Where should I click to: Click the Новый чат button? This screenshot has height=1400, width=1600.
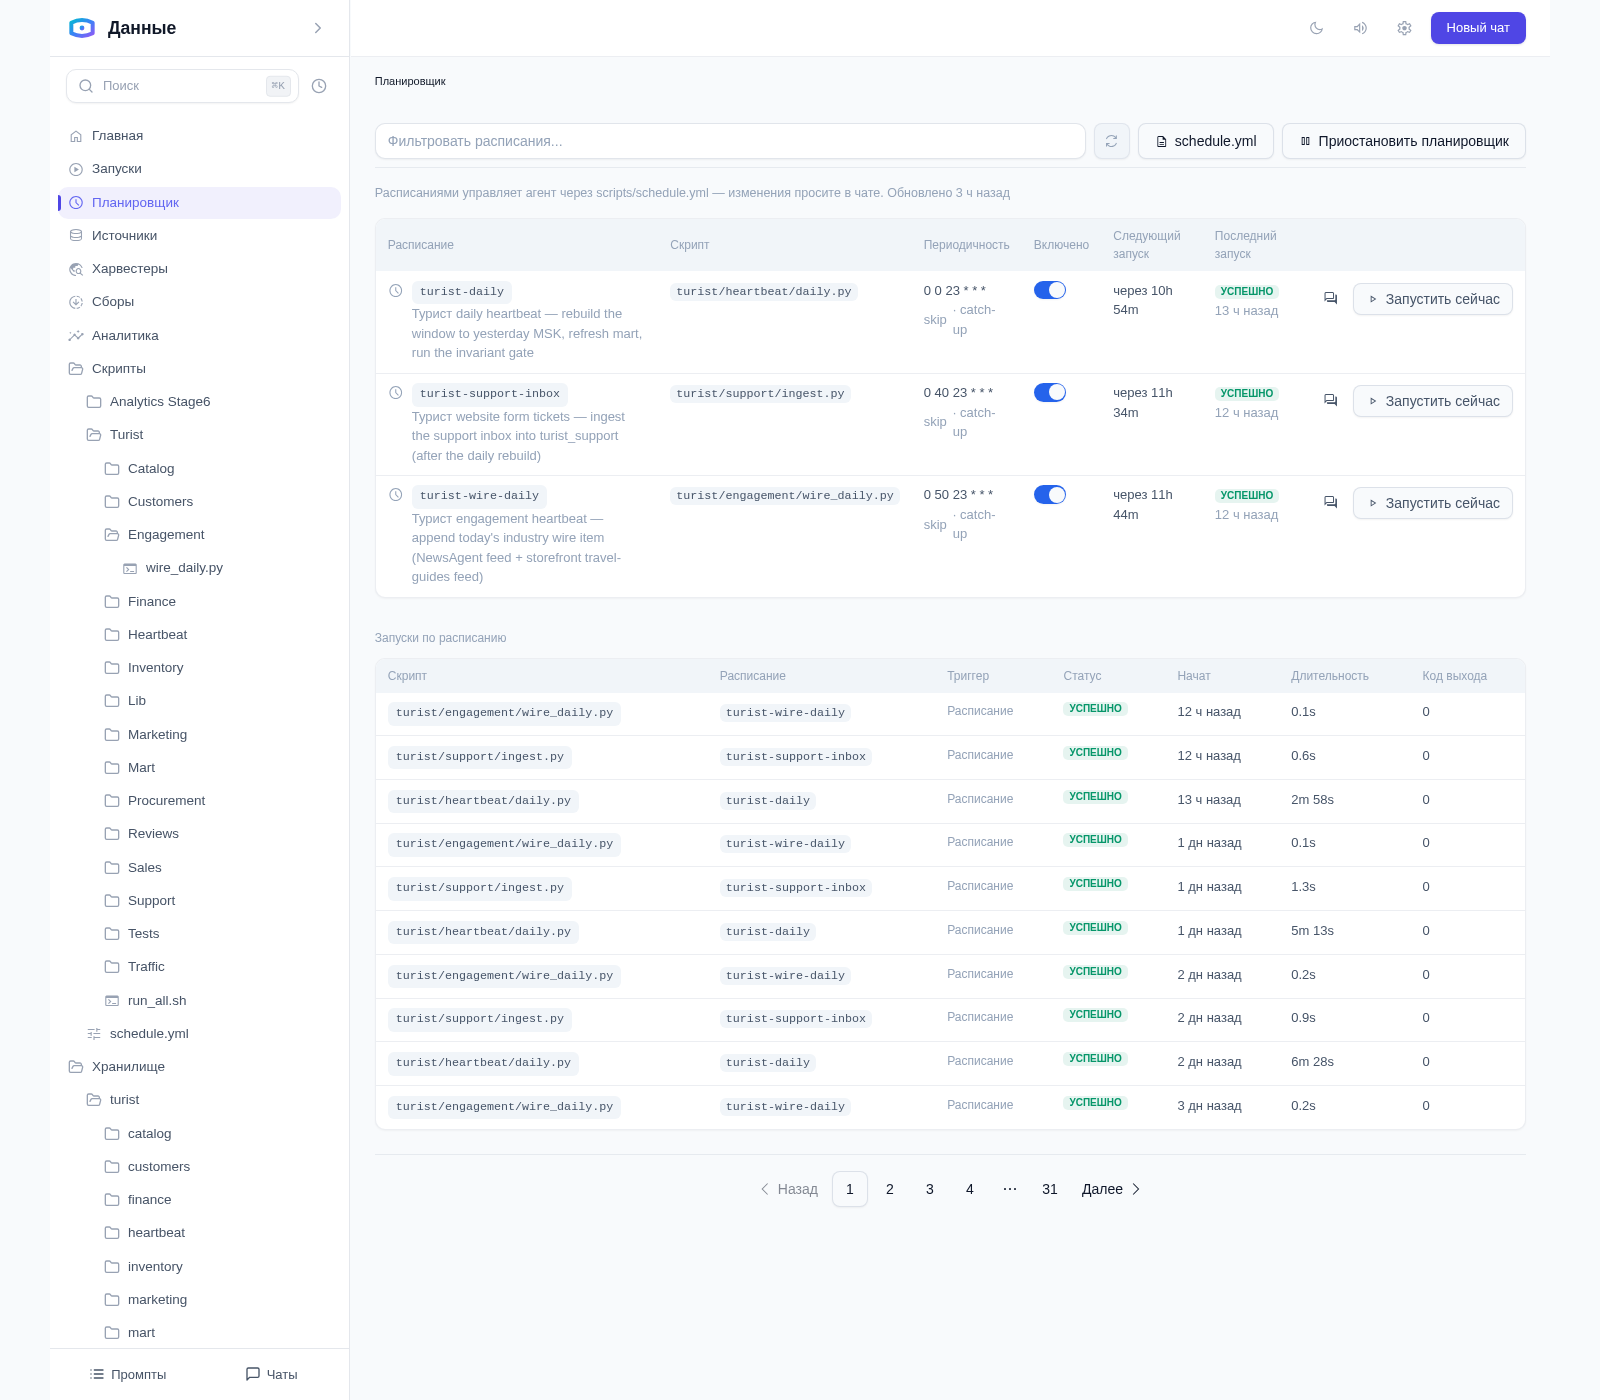[1478, 28]
